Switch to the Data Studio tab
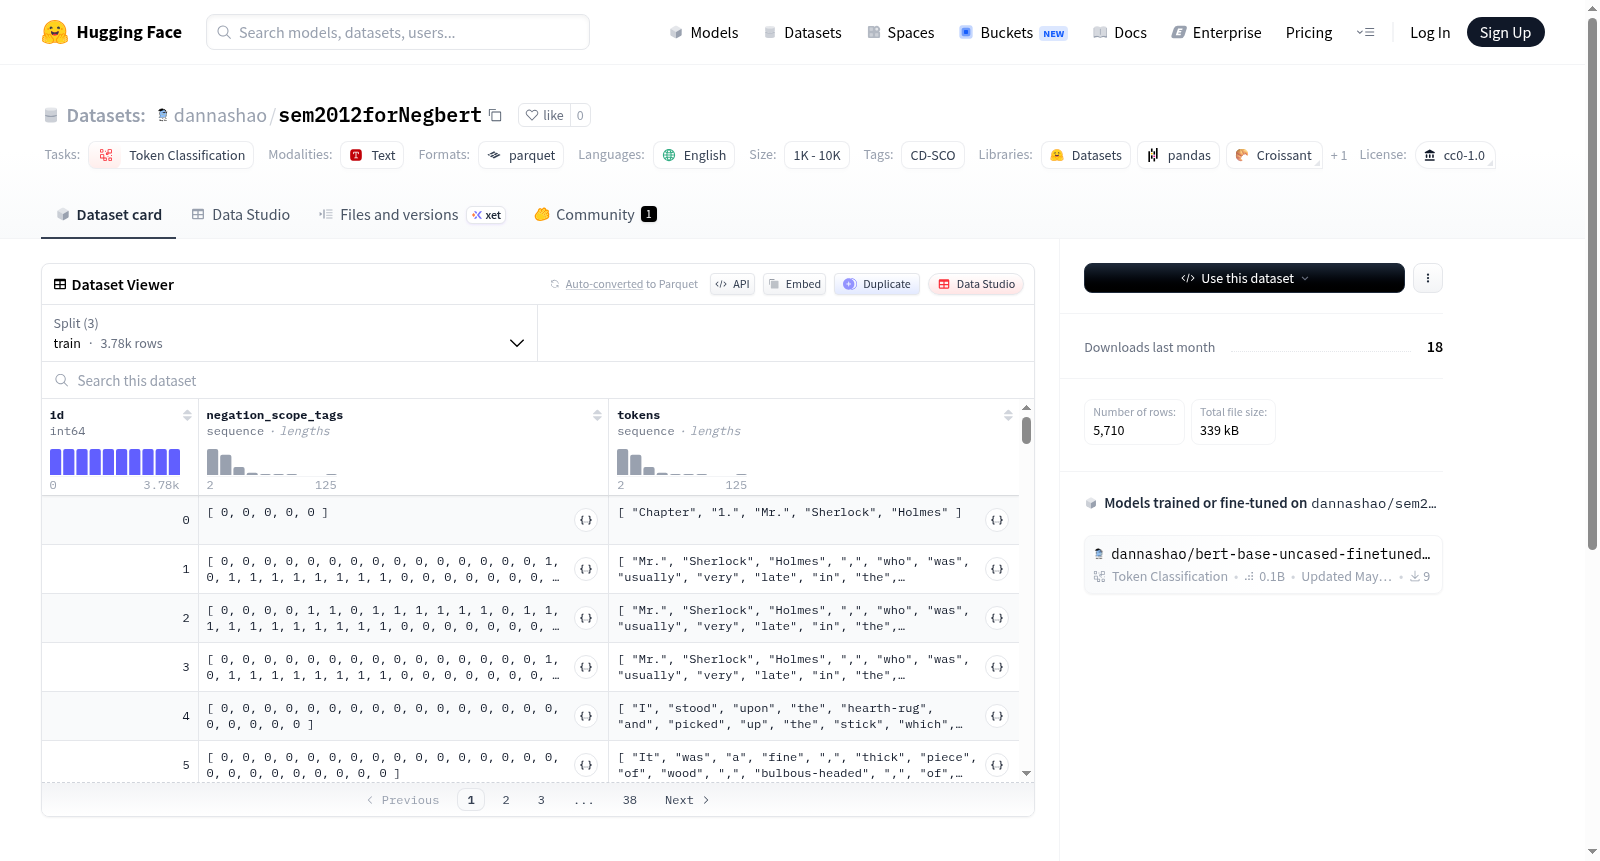This screenshot has height=861, width=1600. 241,214
